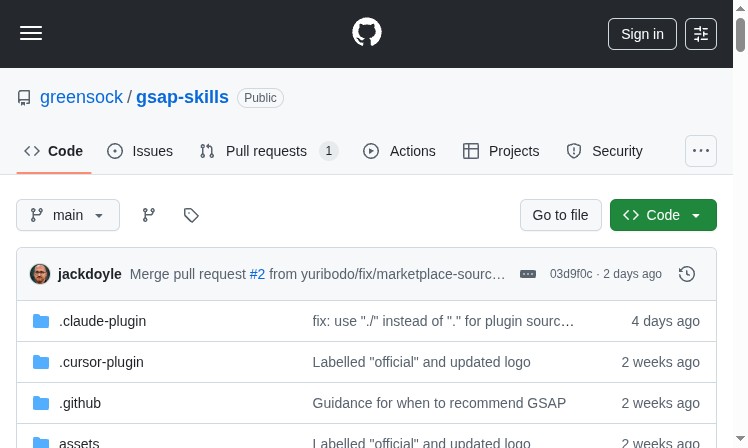Click the page vertical scrollbar thumb

(740, 34)
